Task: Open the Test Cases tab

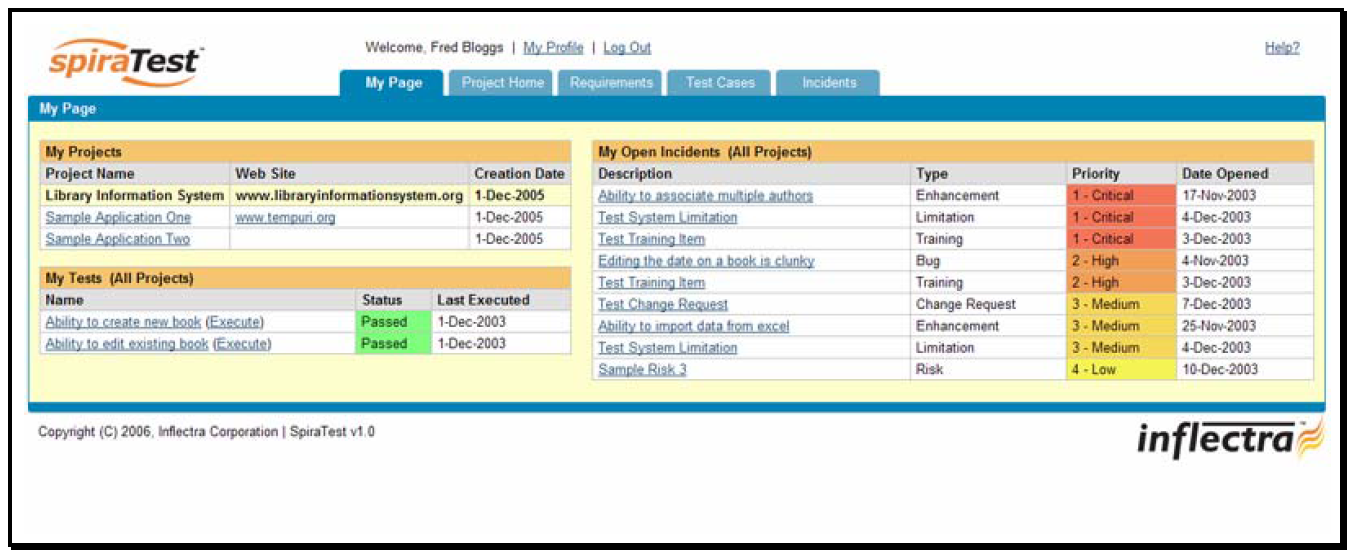Action: point(720,83)
